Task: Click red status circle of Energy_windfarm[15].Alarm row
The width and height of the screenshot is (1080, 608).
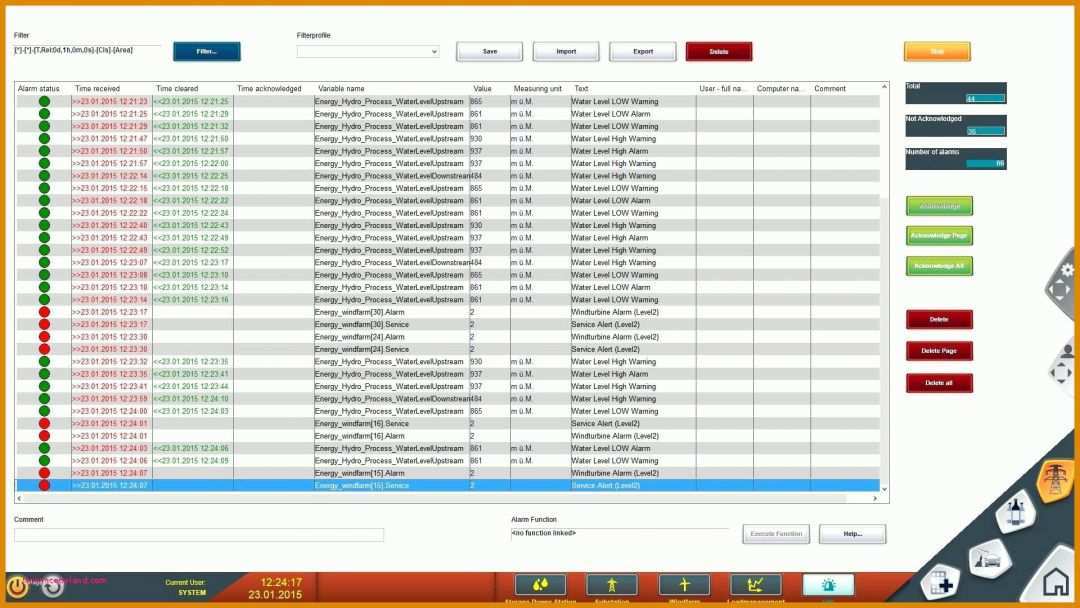Action: click(x=44, y=473)
